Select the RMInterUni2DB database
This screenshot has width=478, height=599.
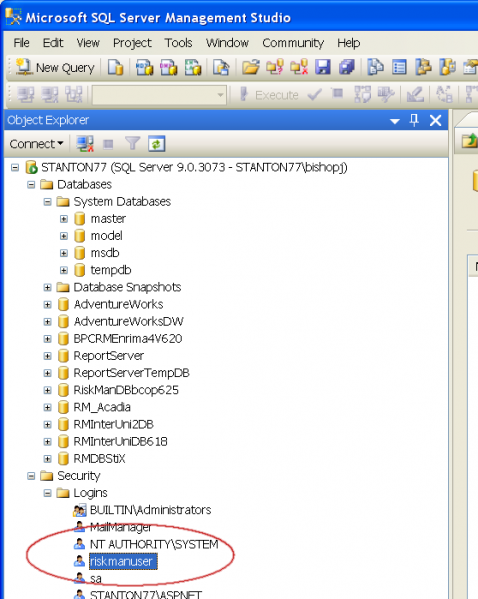point(113,424)
